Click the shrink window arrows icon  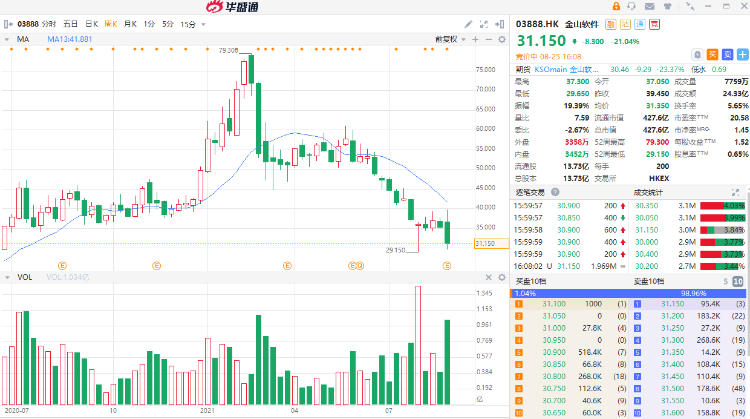[690, 6]
